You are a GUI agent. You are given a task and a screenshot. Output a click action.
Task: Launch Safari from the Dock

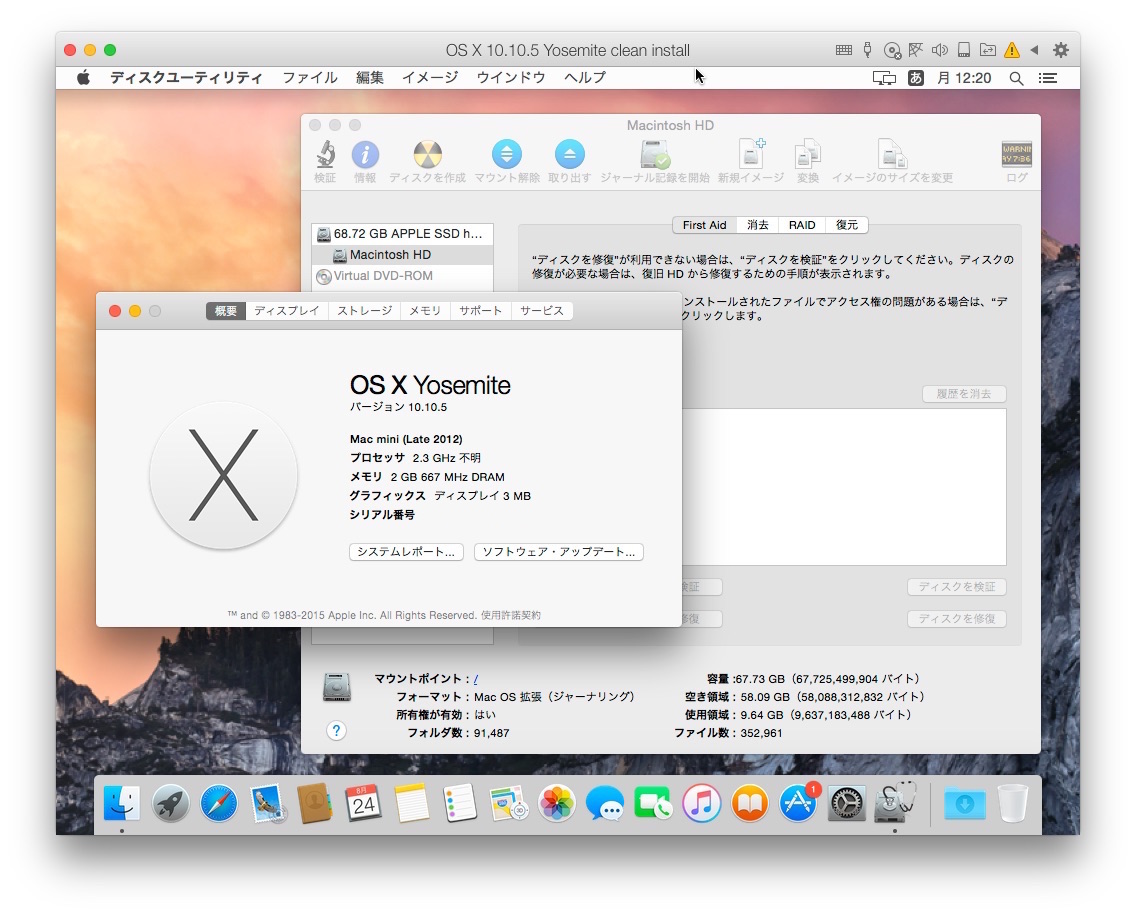click(x=219, y=803)
